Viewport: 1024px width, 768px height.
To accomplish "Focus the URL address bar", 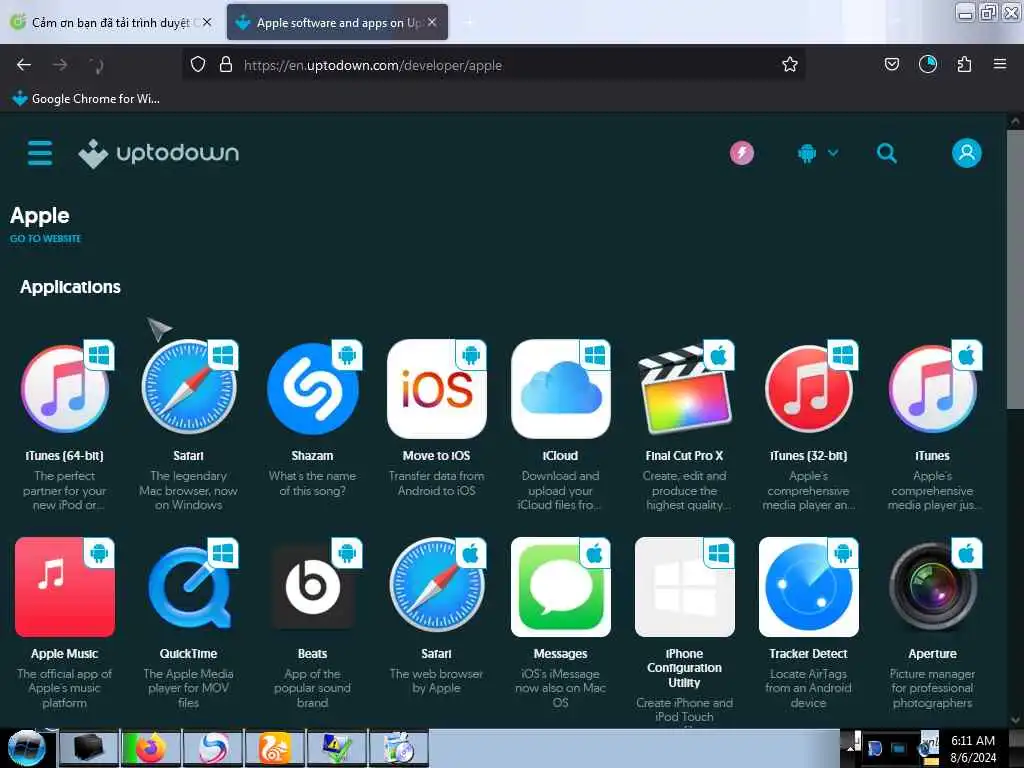I will [493, 65].
